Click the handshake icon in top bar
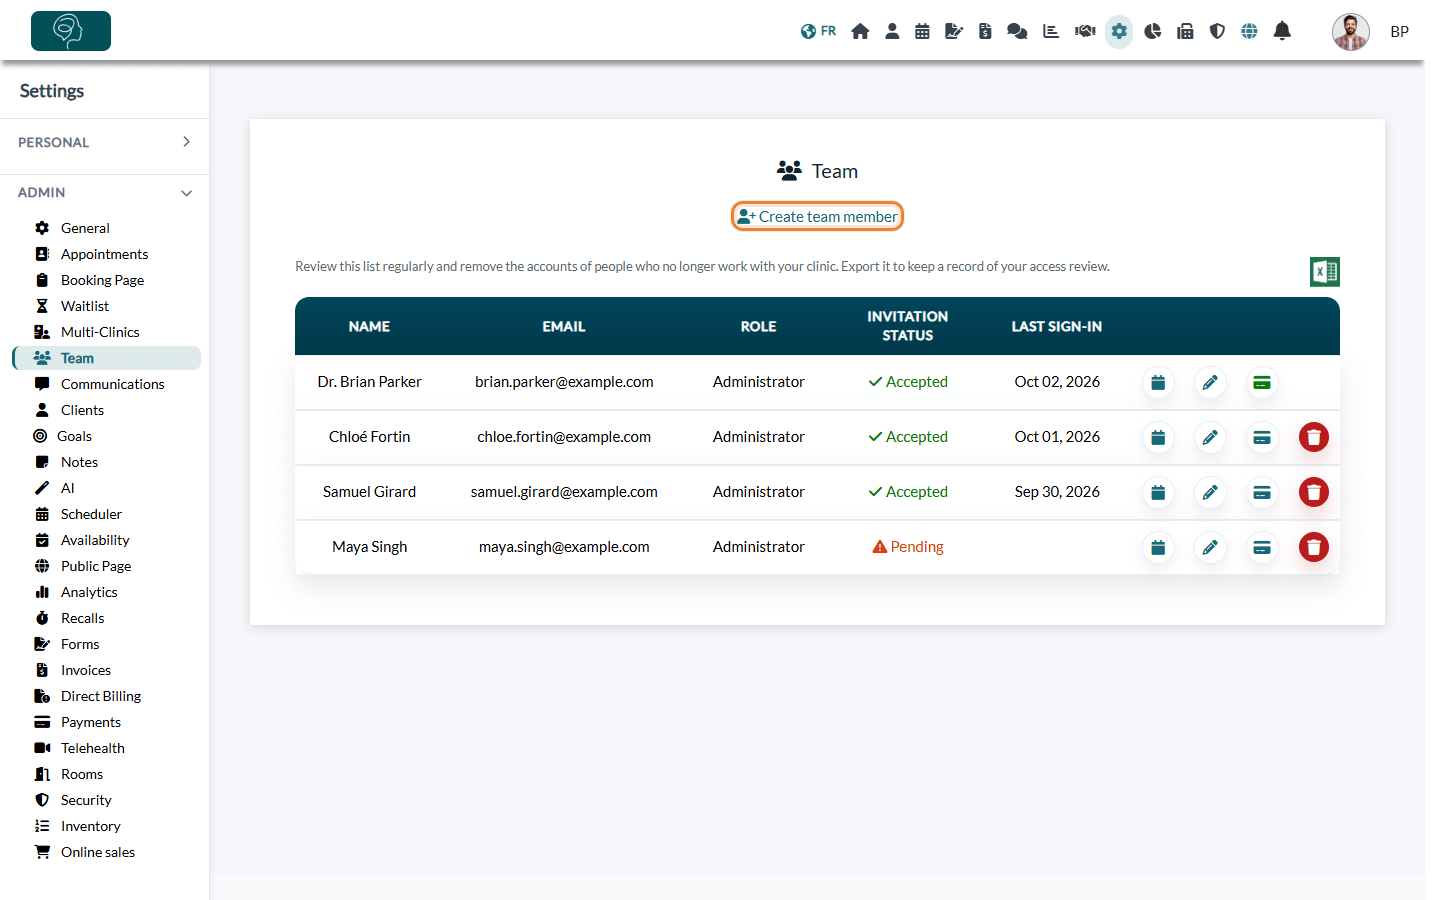The height and width of the screenshot is (900, 1440). 1085,31
